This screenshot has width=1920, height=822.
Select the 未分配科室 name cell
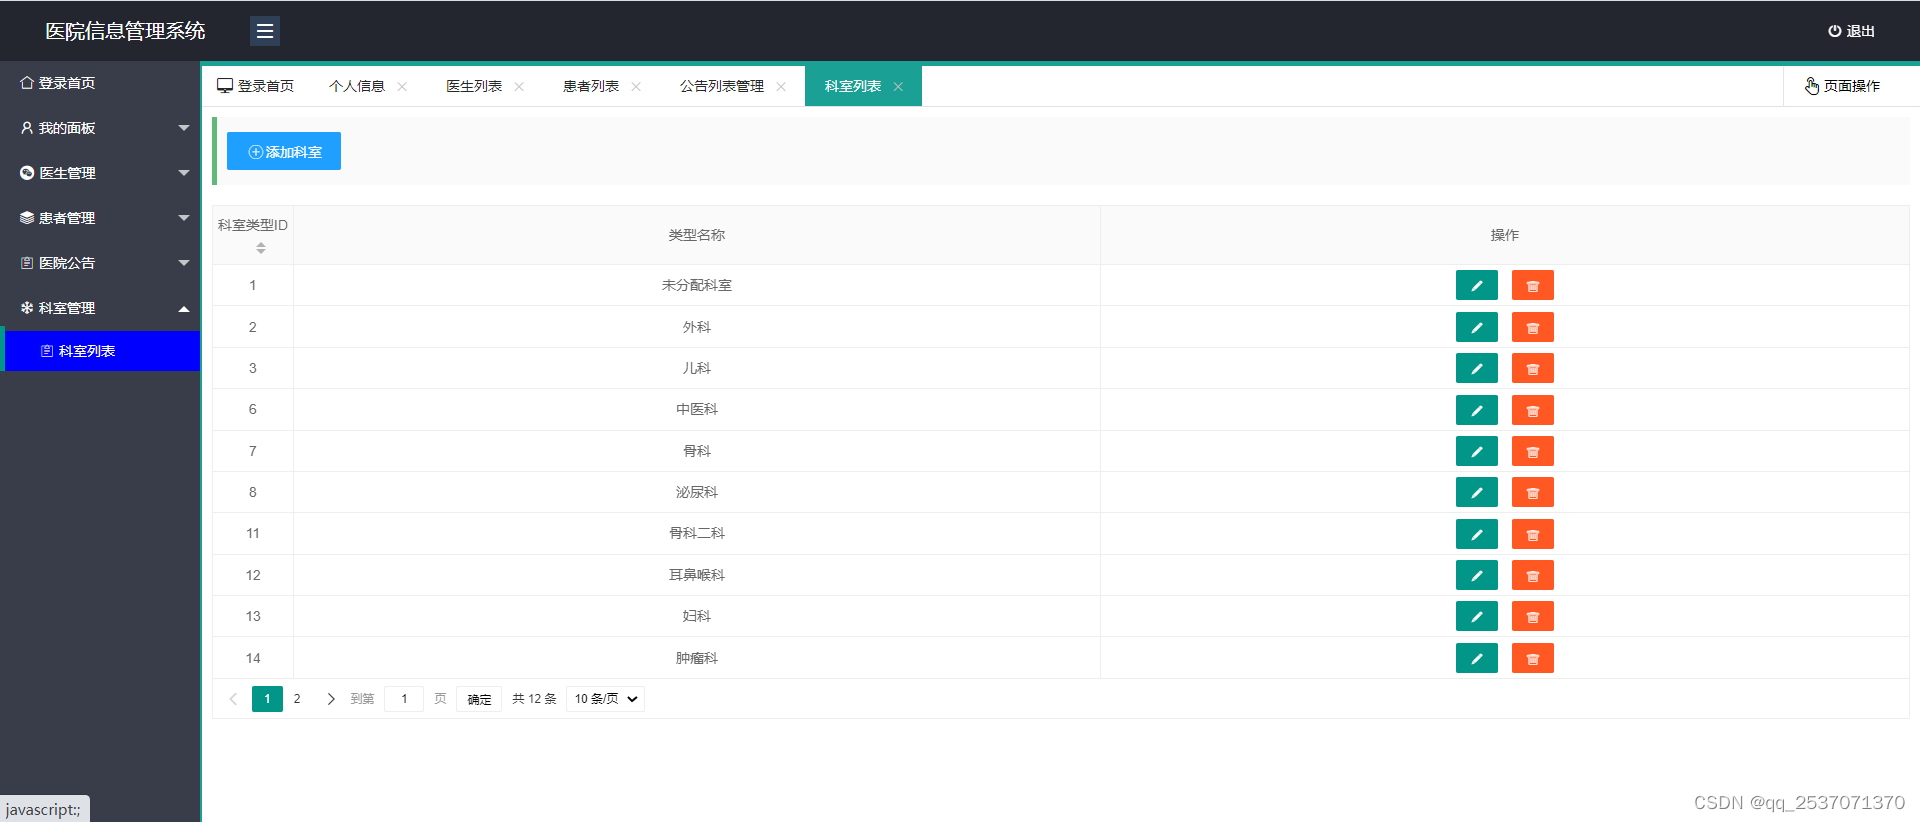tap(697, 285)
